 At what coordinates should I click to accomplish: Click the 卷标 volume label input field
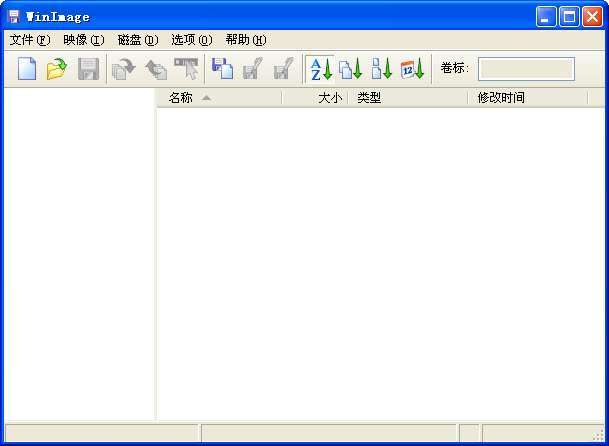coord(526,69)
